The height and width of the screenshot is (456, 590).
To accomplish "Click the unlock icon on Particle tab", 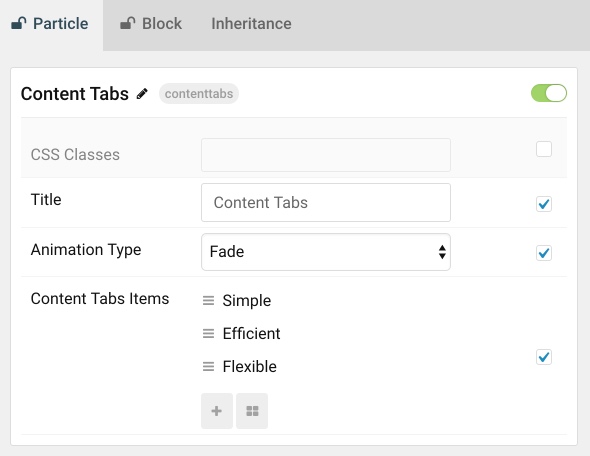I will click(19, 23).
